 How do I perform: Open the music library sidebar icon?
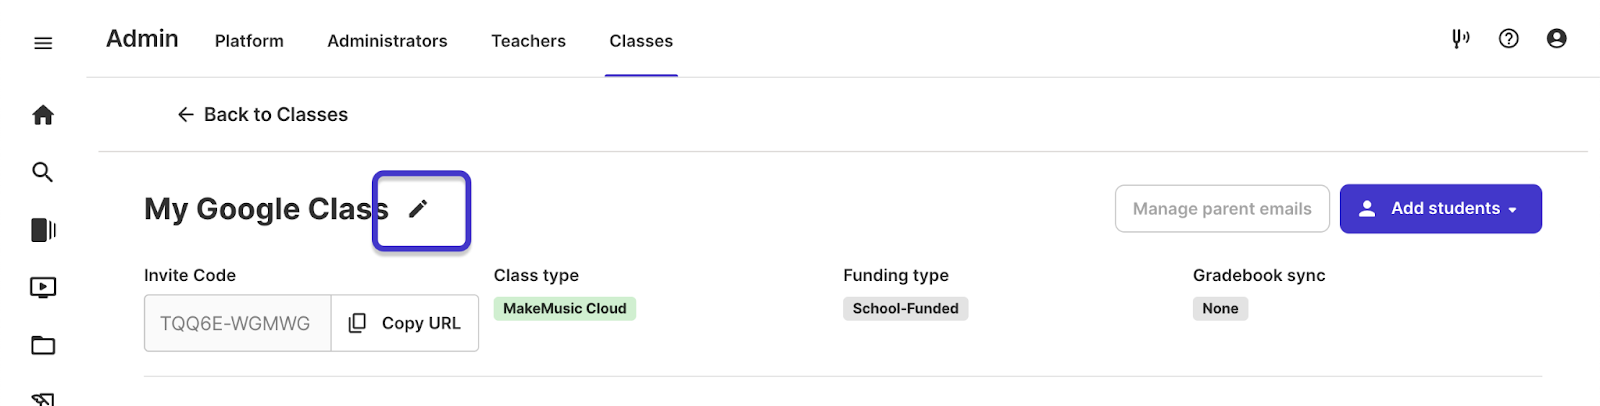pos(43,230)
